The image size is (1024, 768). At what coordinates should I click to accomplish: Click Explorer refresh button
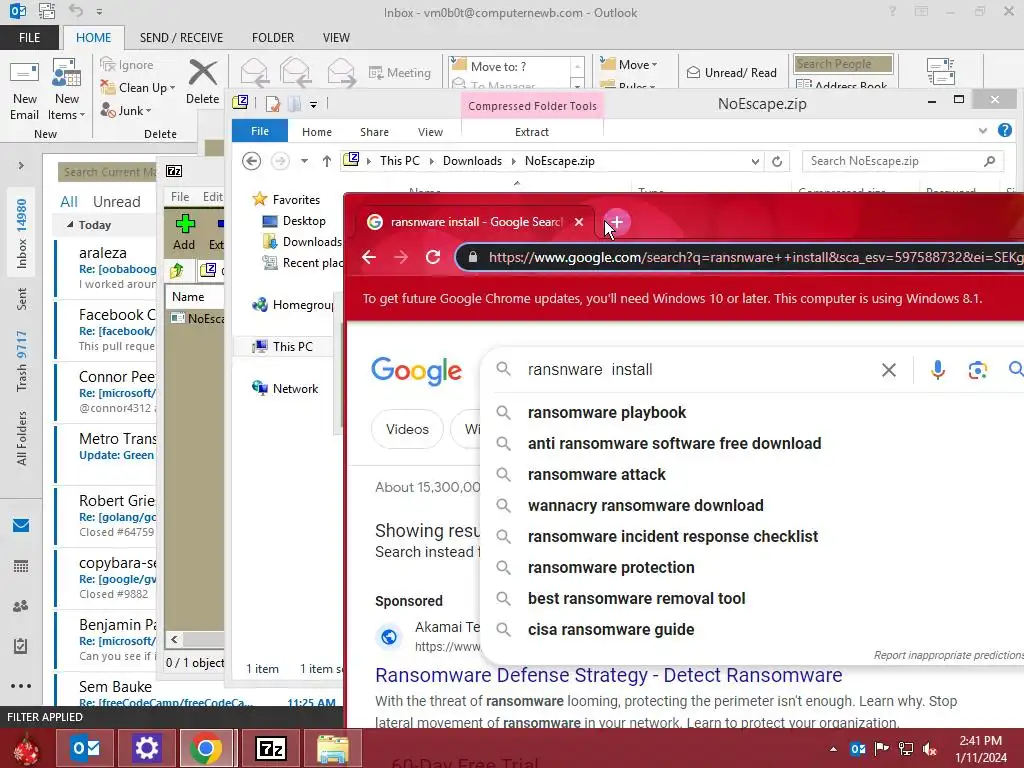tap(777, 161)
